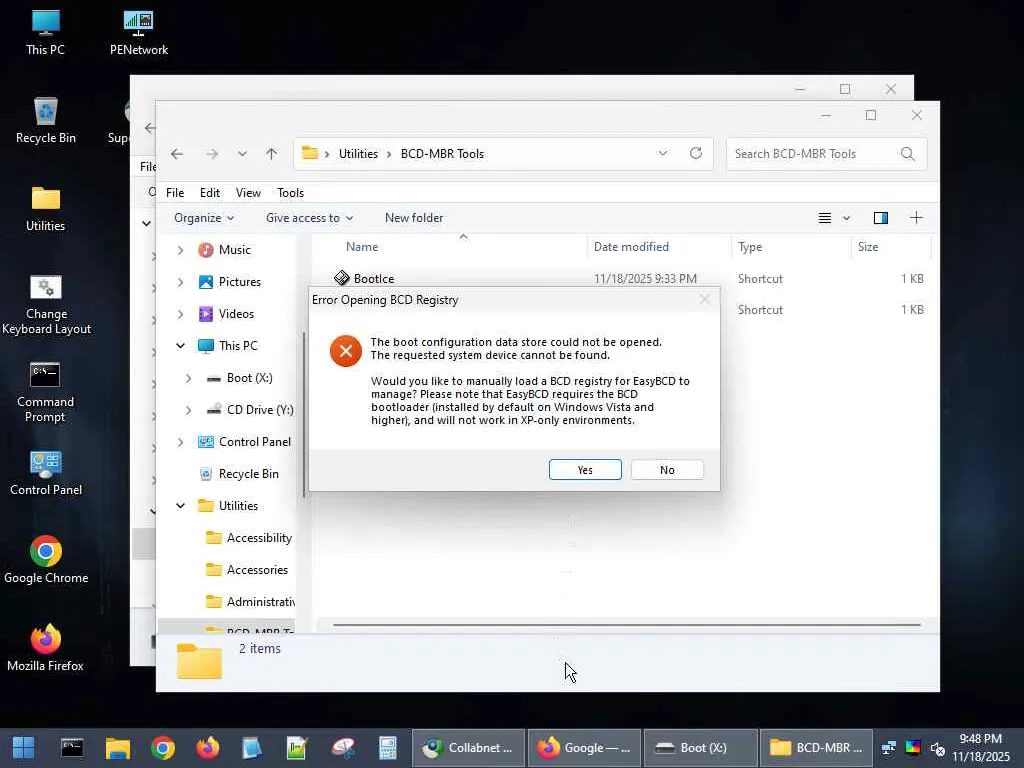Expand CD Drive (Y:) node

tap(188, 410)
